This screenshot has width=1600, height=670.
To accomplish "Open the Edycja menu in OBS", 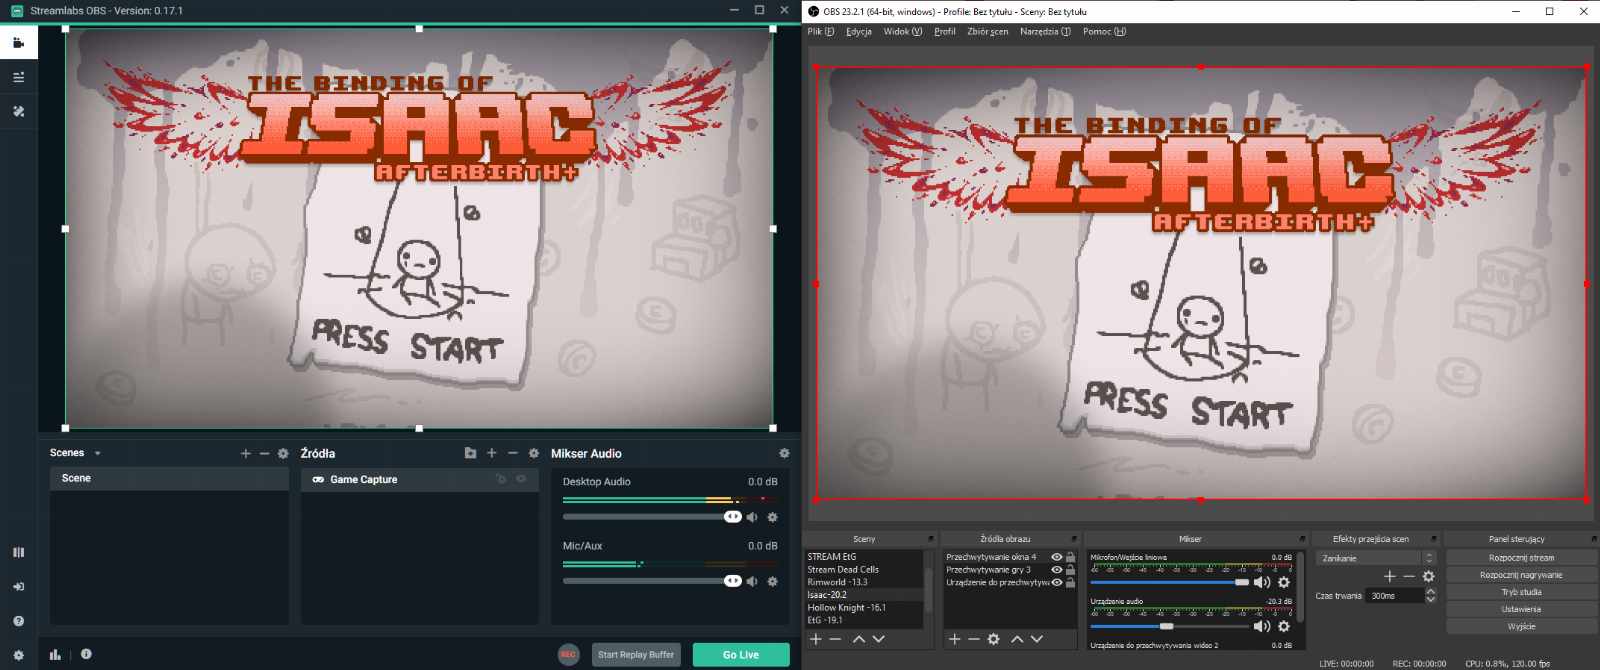I will (859, 32).
